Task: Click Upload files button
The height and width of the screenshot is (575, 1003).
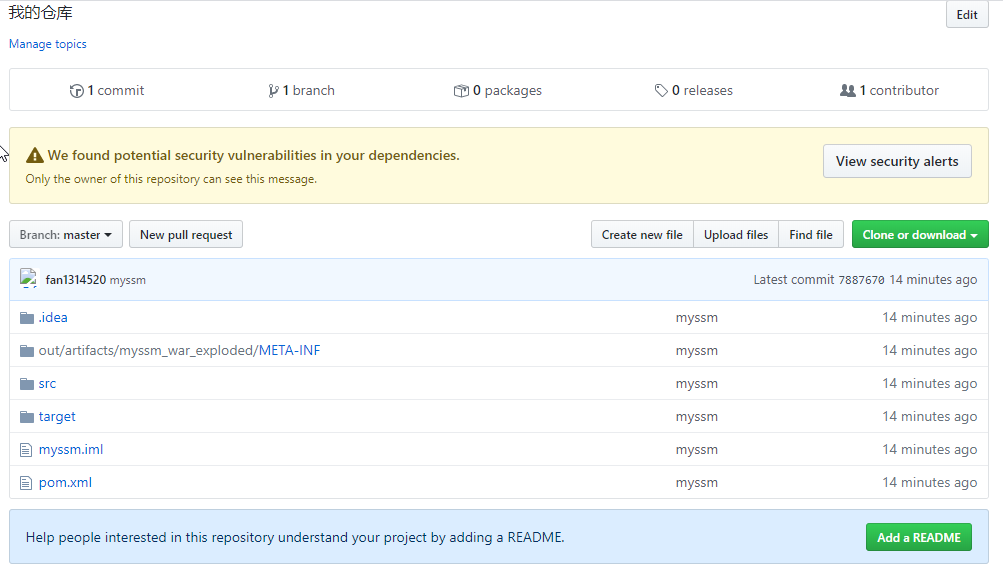Action: pyautogui.click(x=736, y=235)
